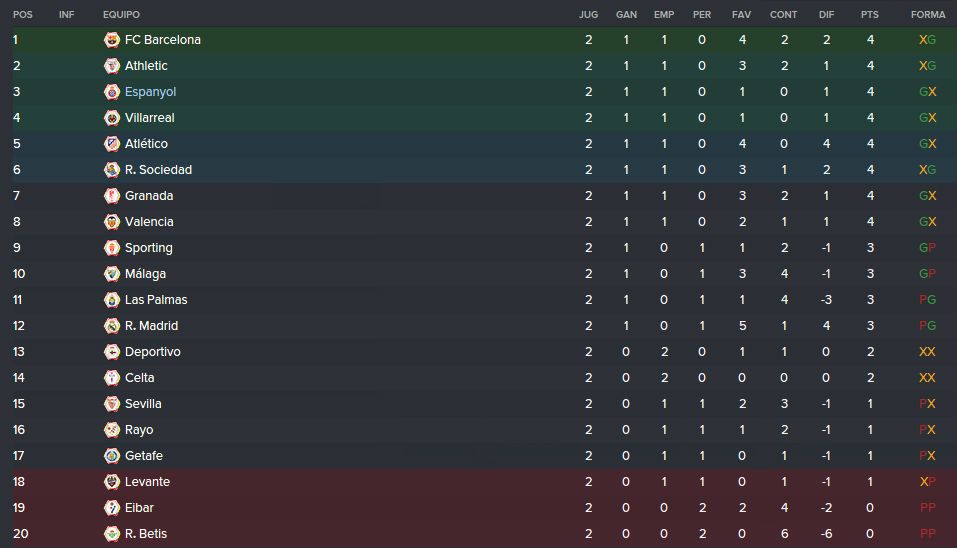Open the R. Sociedad team link
Screen dimensions: 957x548
(158, 170)
